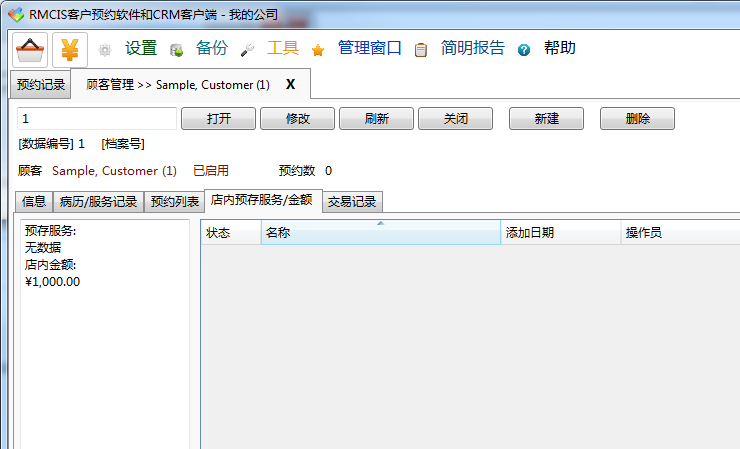Screen dimensions: 740x449
Task: Open the 备份 menu
Action: (212, 48)
